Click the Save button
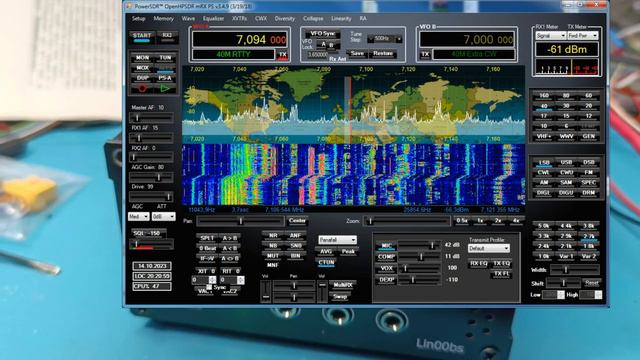The width and height of the screenshot is (640, 360). click(x=357, y=53)
